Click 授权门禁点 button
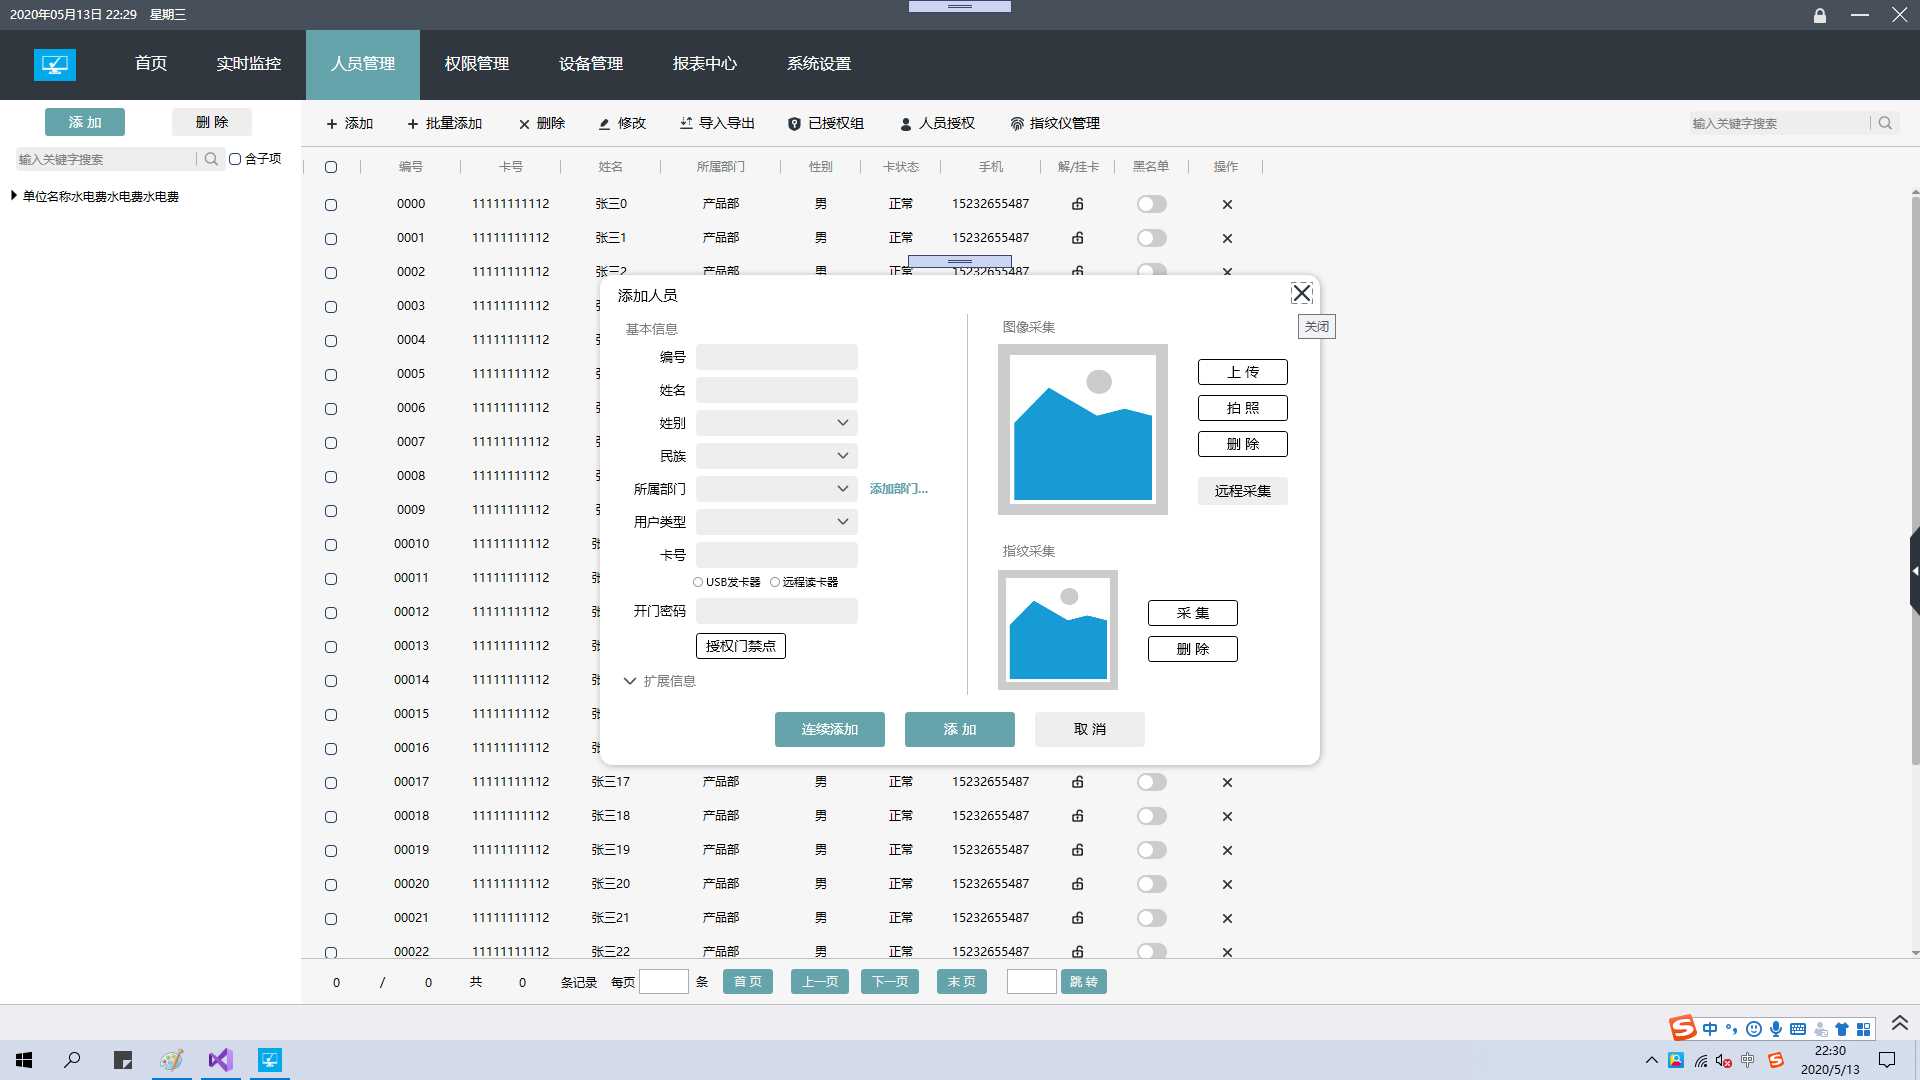Screen dimensions: 1920x1080 [x=741, y=646]
